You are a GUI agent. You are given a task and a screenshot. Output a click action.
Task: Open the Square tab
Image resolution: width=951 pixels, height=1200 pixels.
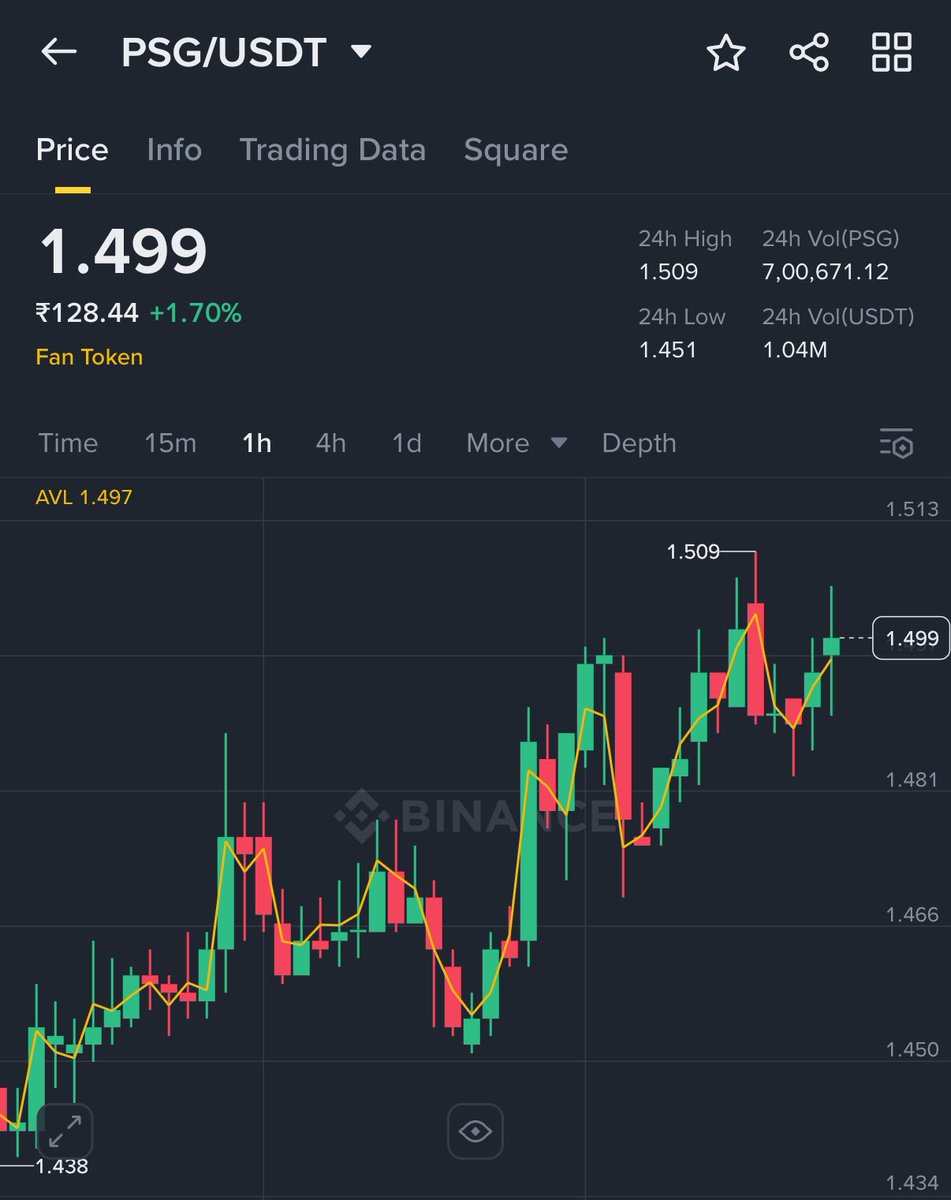tap(516, 150)
